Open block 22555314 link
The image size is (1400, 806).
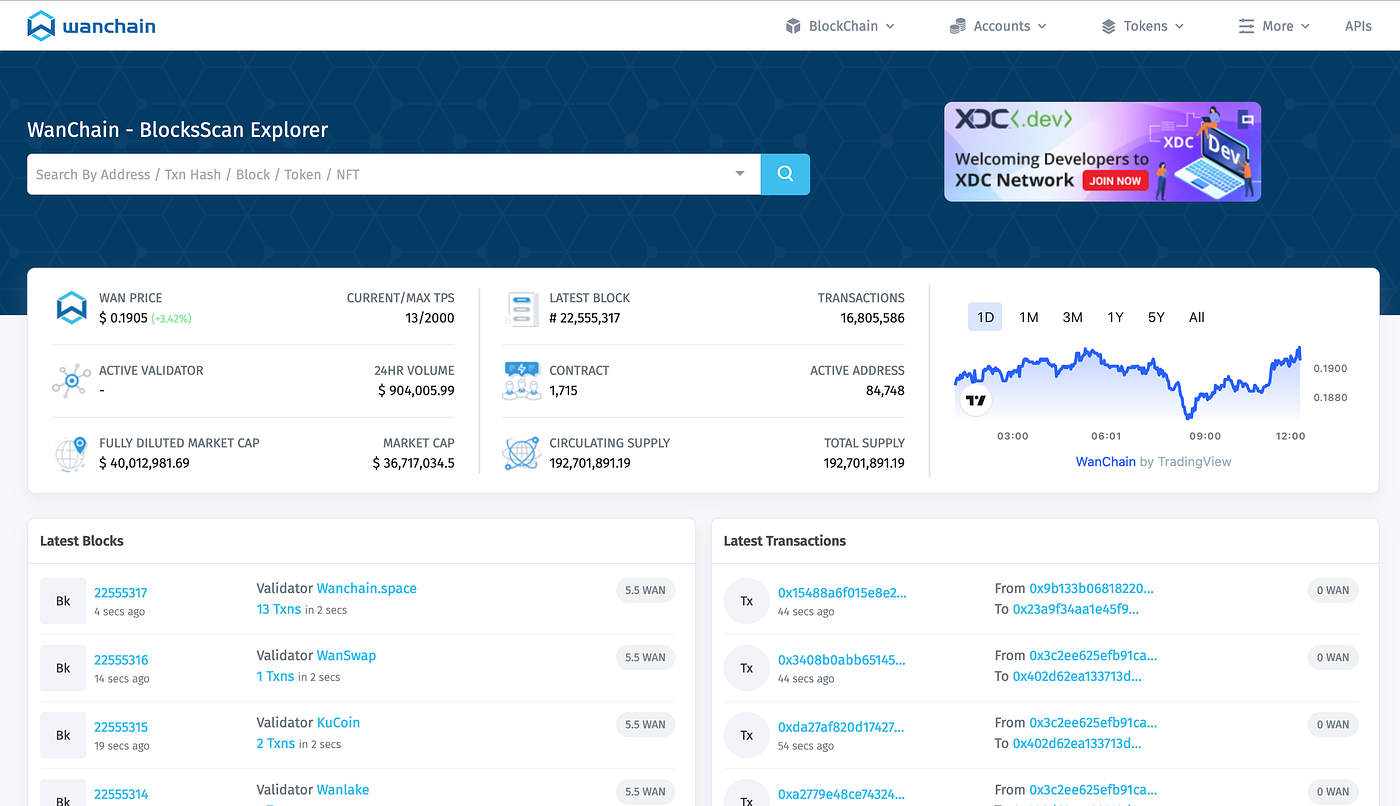pos(121,794)
